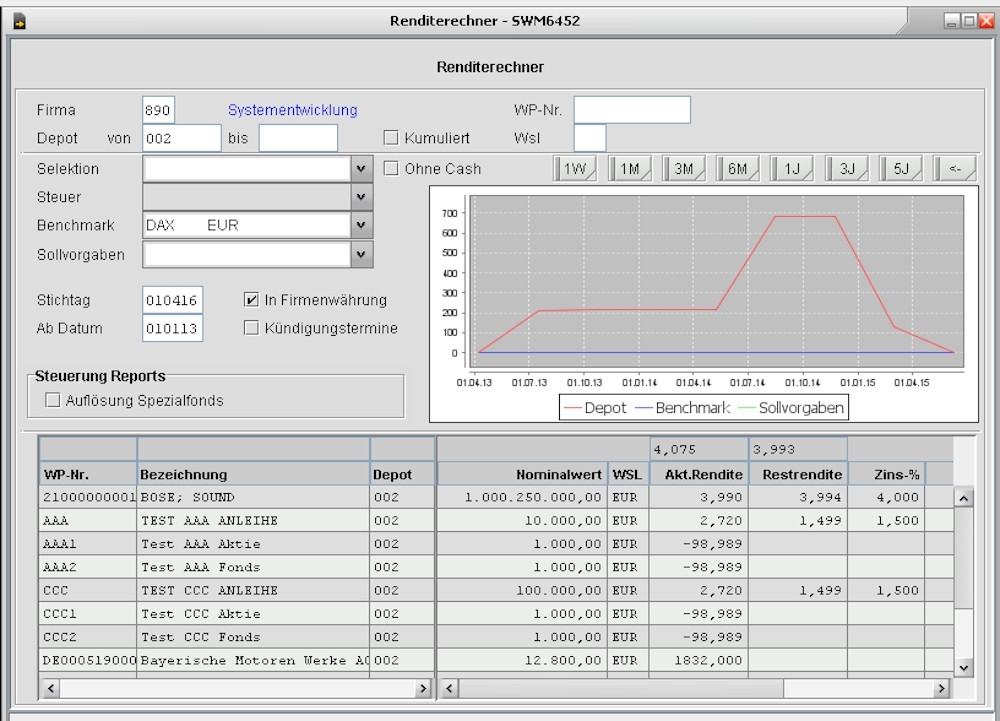Click the Stichtag date input field

172,300
